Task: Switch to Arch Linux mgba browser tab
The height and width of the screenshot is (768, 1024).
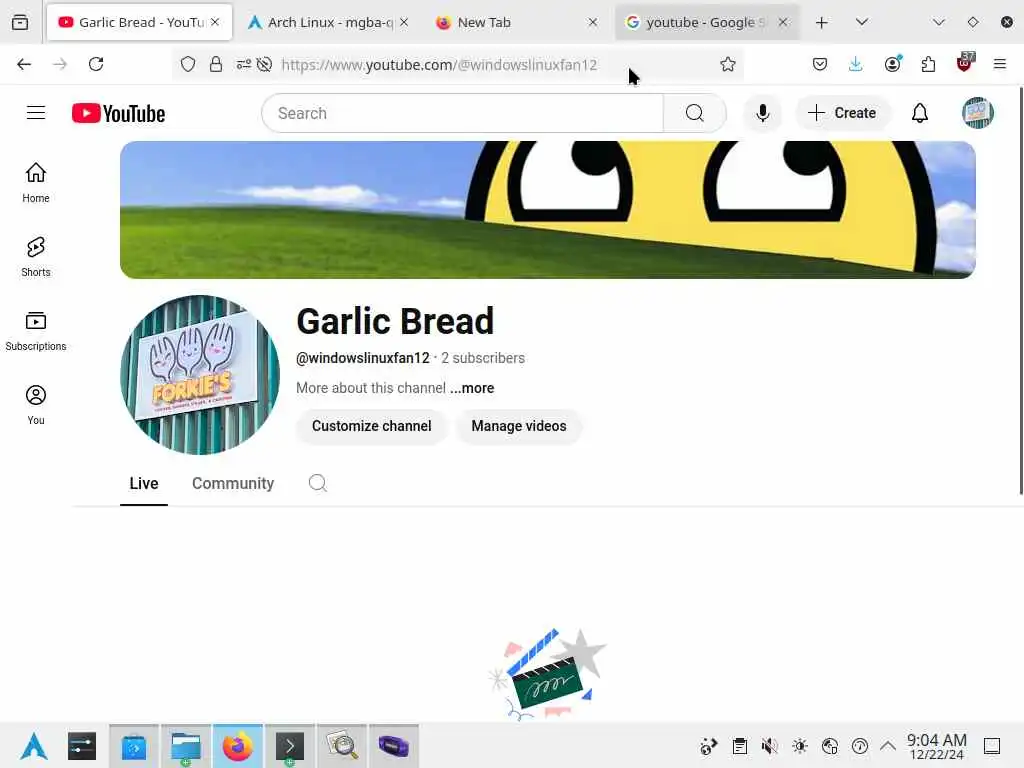Action: [322, 22]
